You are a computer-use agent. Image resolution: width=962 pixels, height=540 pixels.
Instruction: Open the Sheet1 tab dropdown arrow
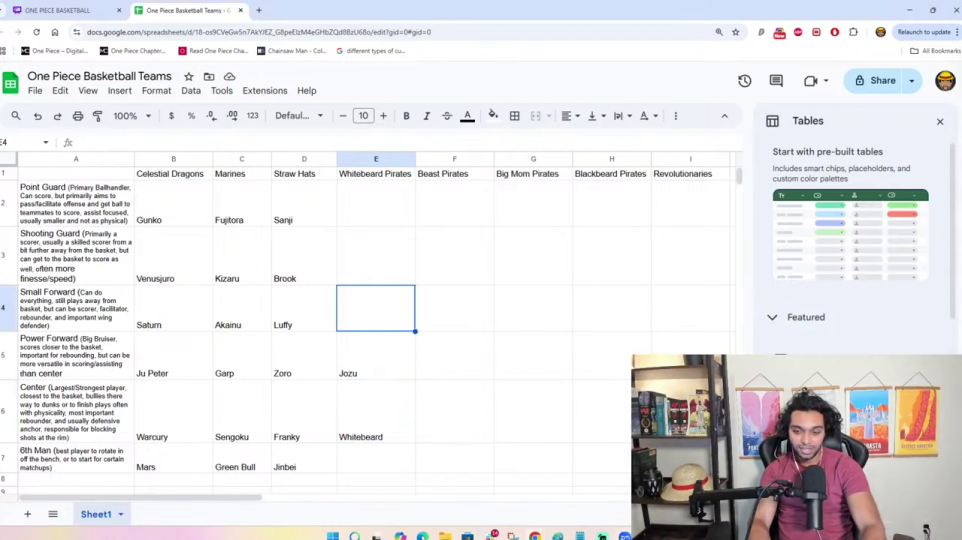121,514
